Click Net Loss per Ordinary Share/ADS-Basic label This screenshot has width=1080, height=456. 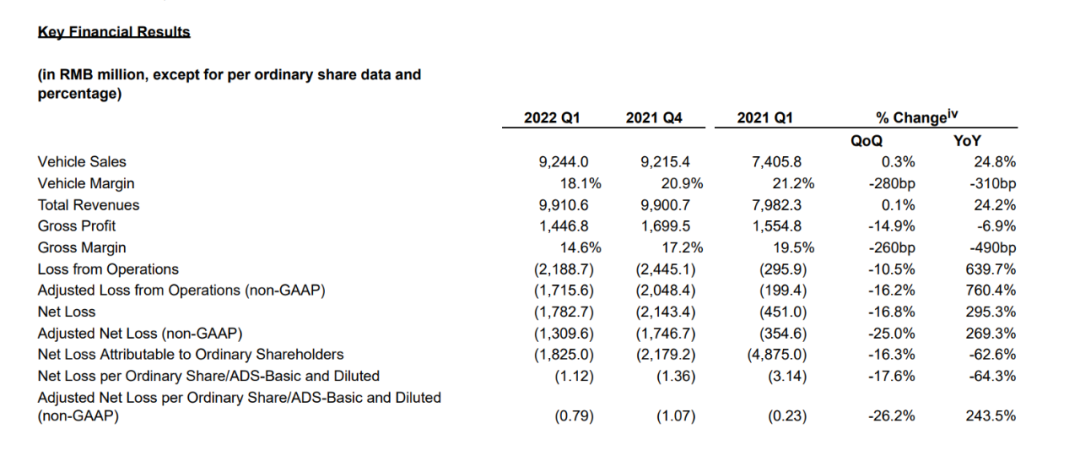[208, 376]
